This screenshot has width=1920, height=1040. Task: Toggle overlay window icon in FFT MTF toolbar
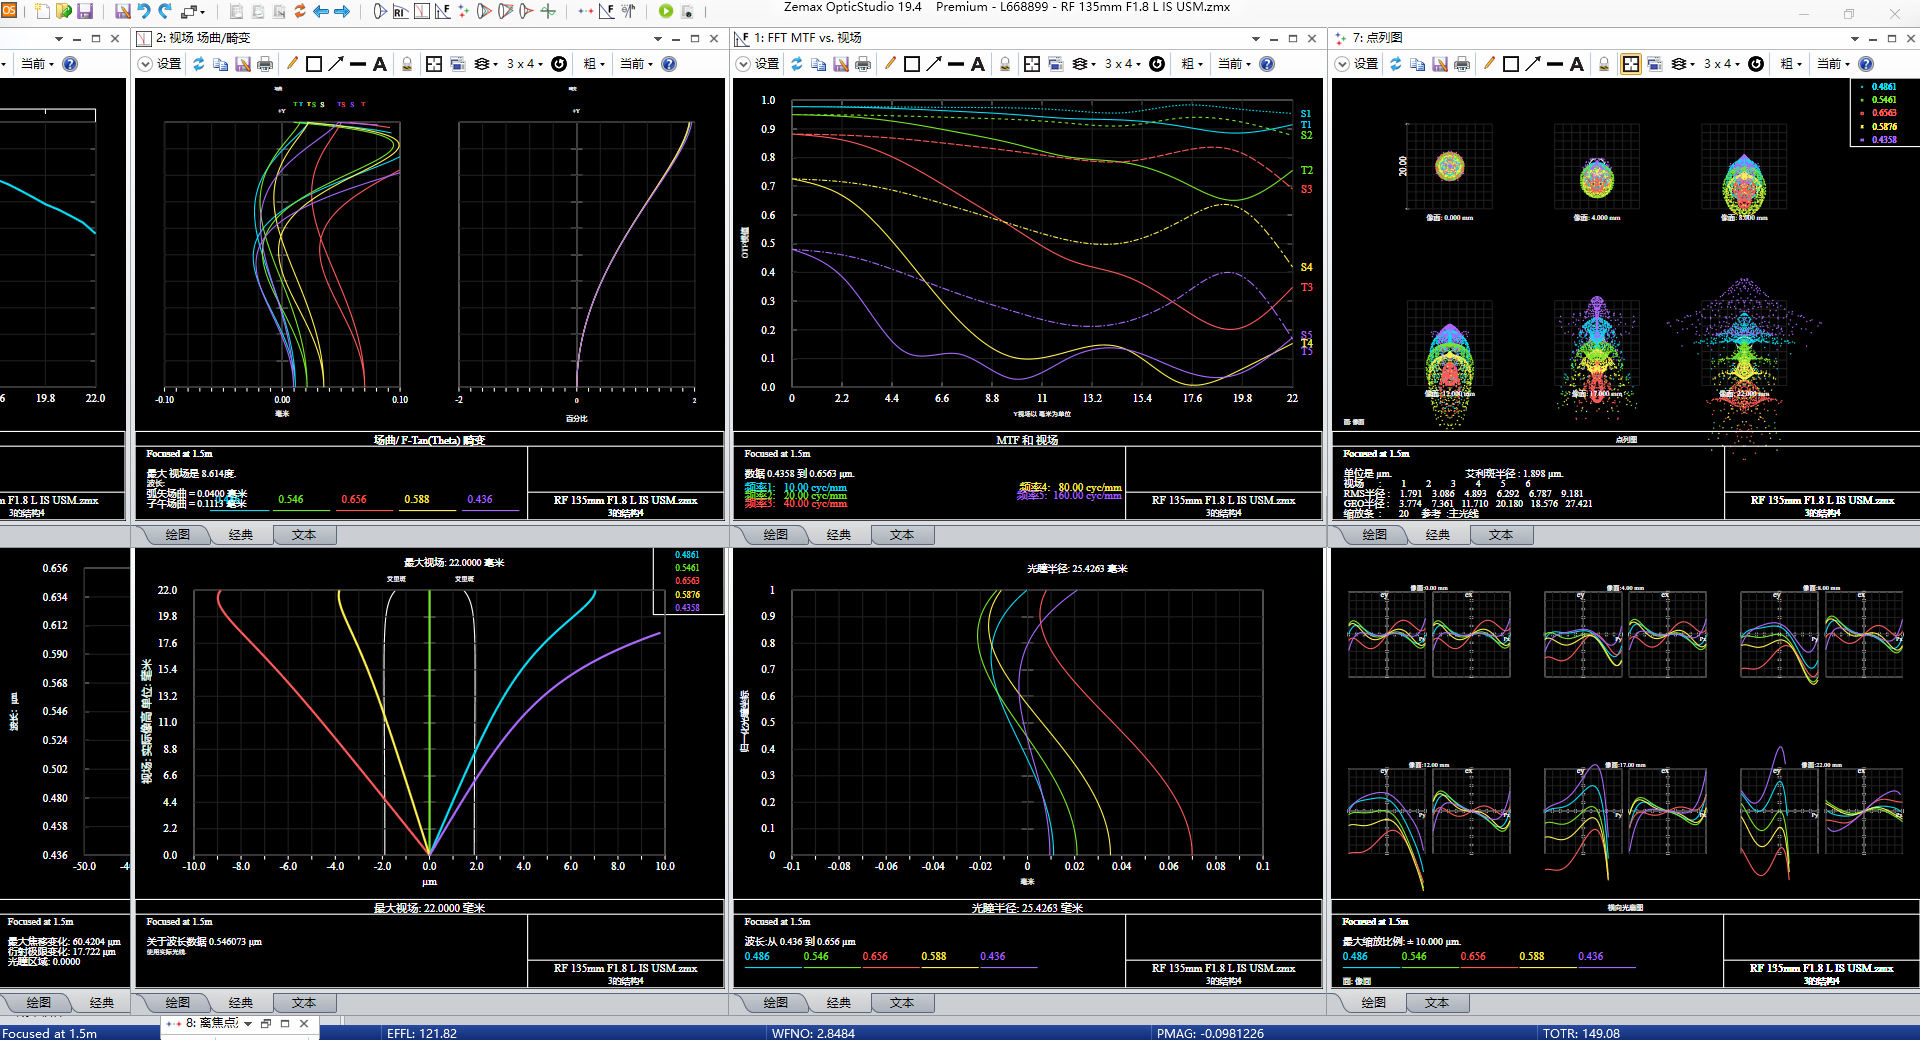1056,63
